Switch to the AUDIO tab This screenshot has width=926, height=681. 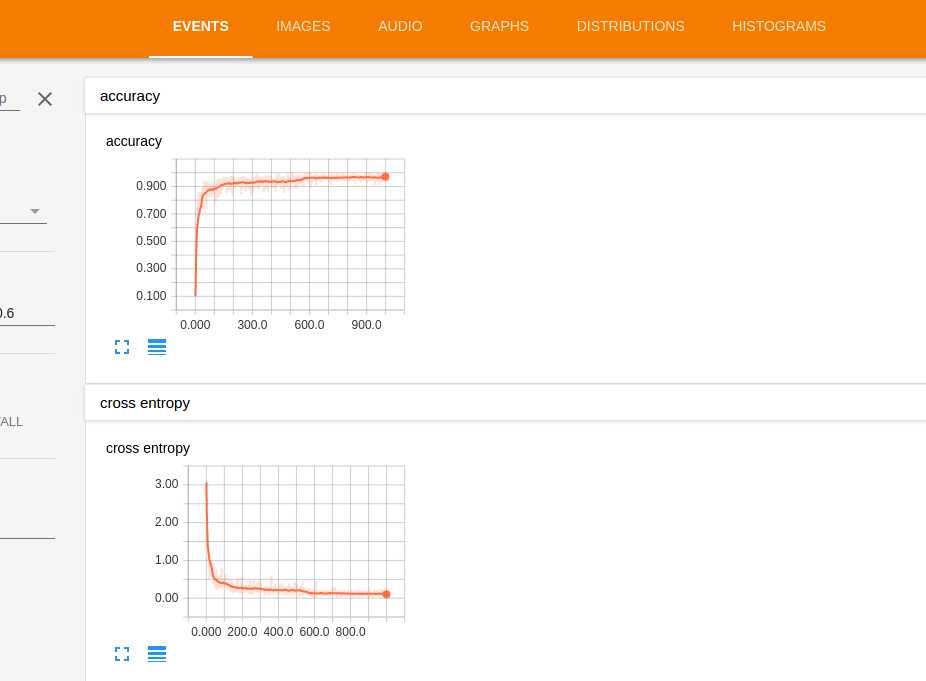click(400, 27)
